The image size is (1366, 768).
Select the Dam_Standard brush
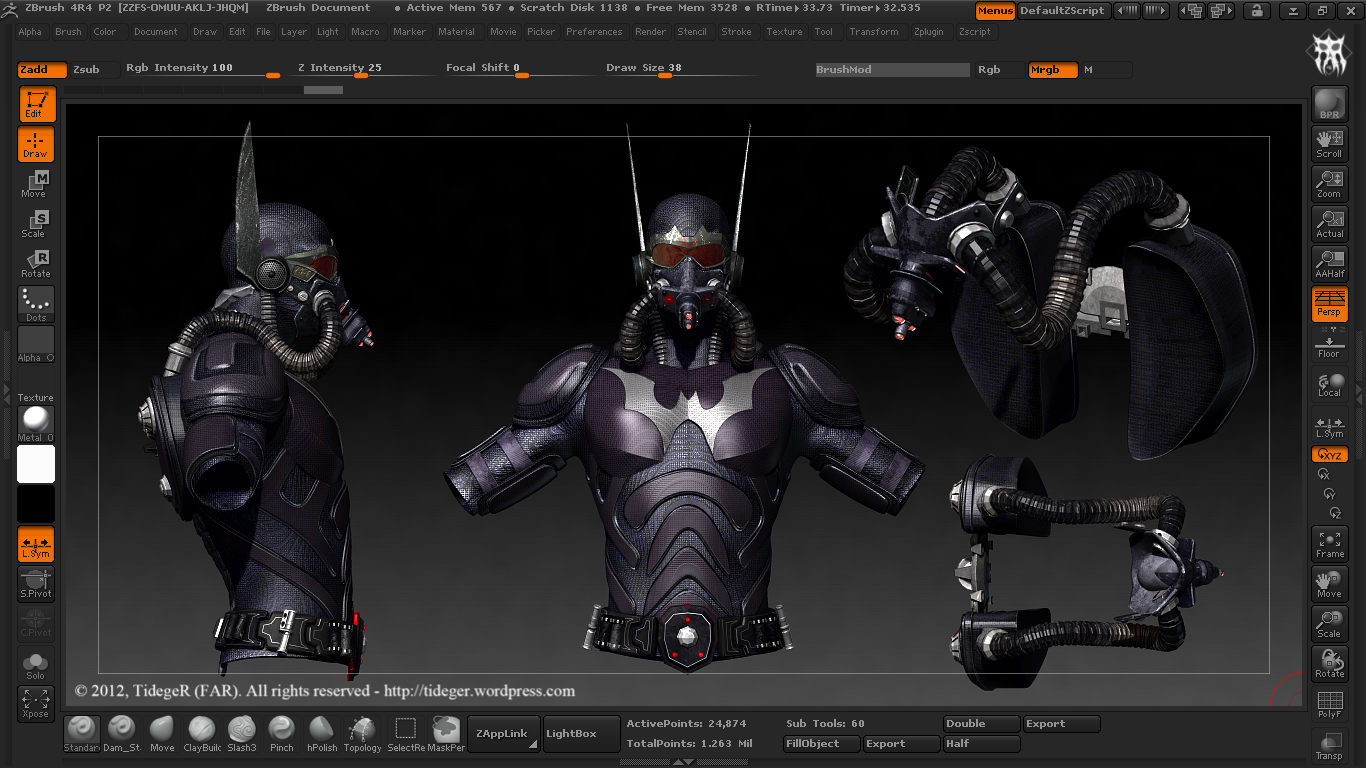point(122,734)
